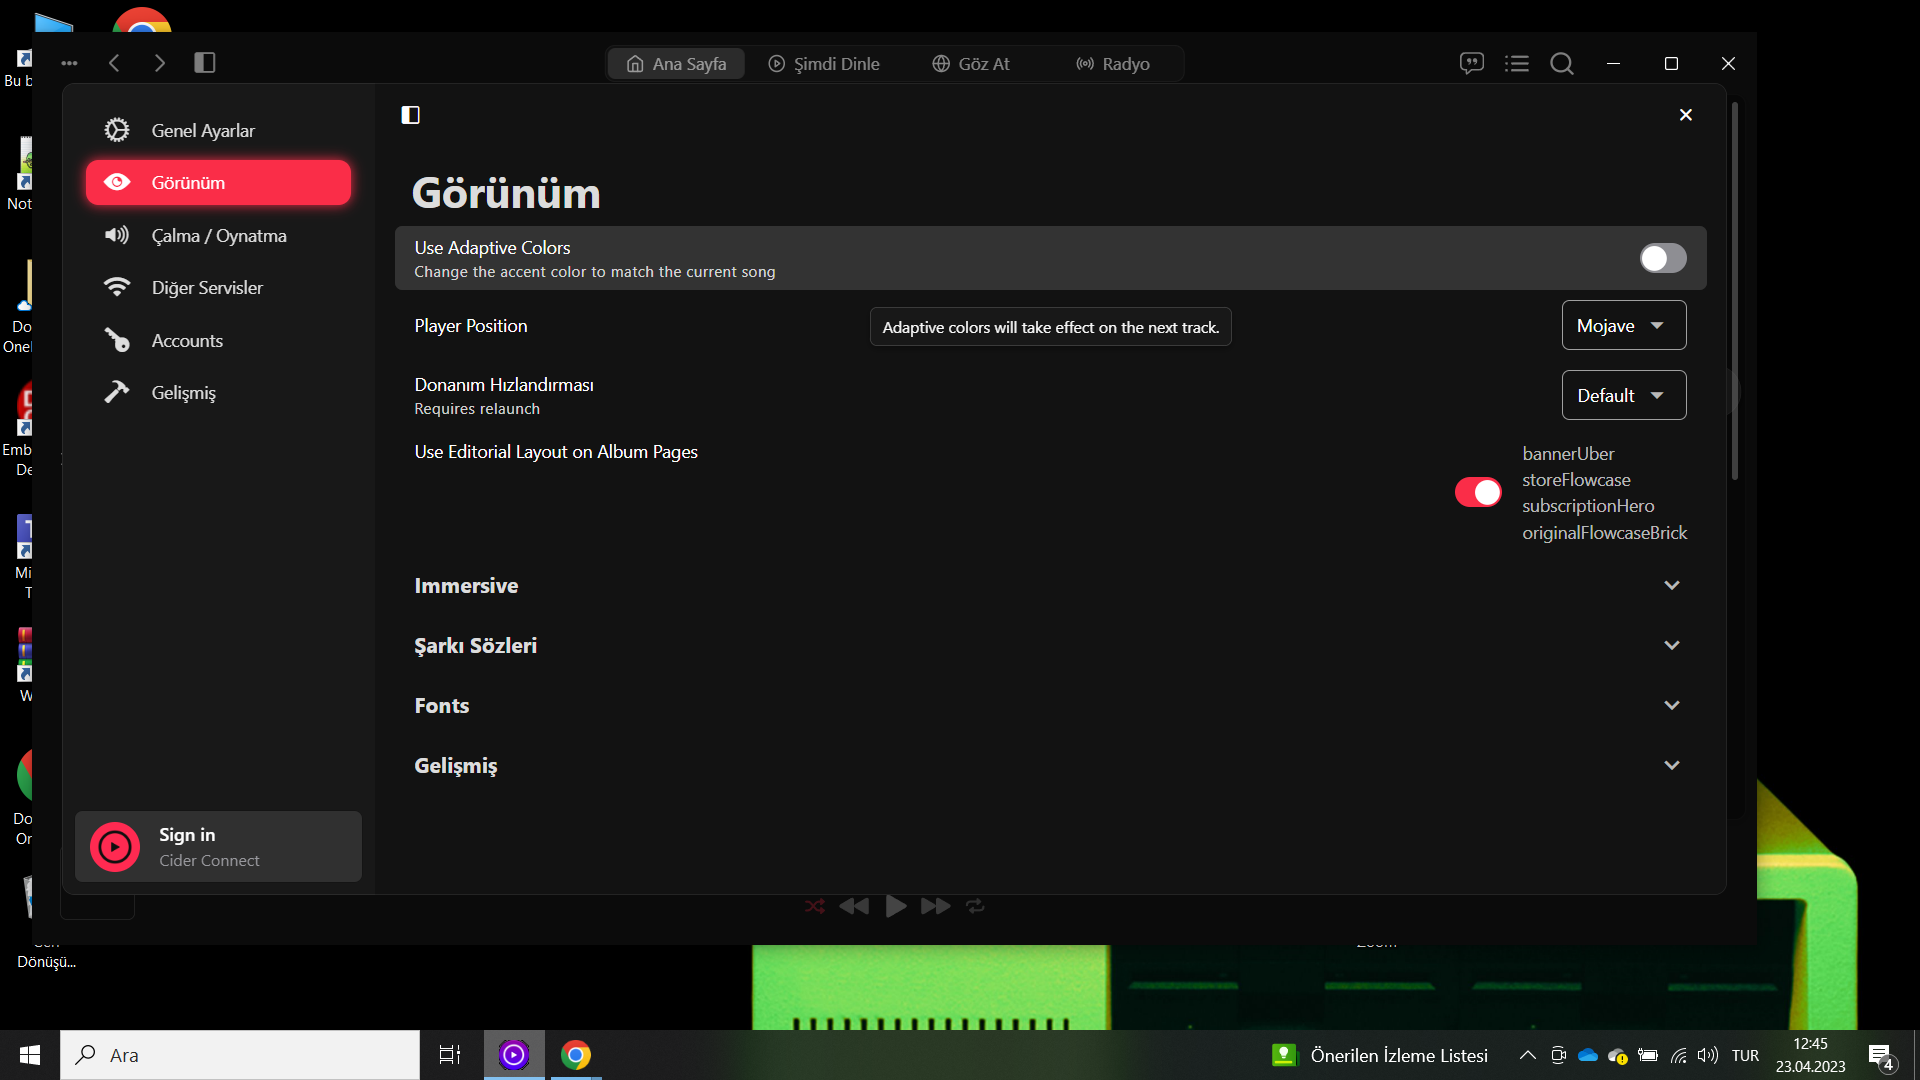1920x1080 pixels.
Task: Open the Mojave dropdown
Action: click(1623, 326)
